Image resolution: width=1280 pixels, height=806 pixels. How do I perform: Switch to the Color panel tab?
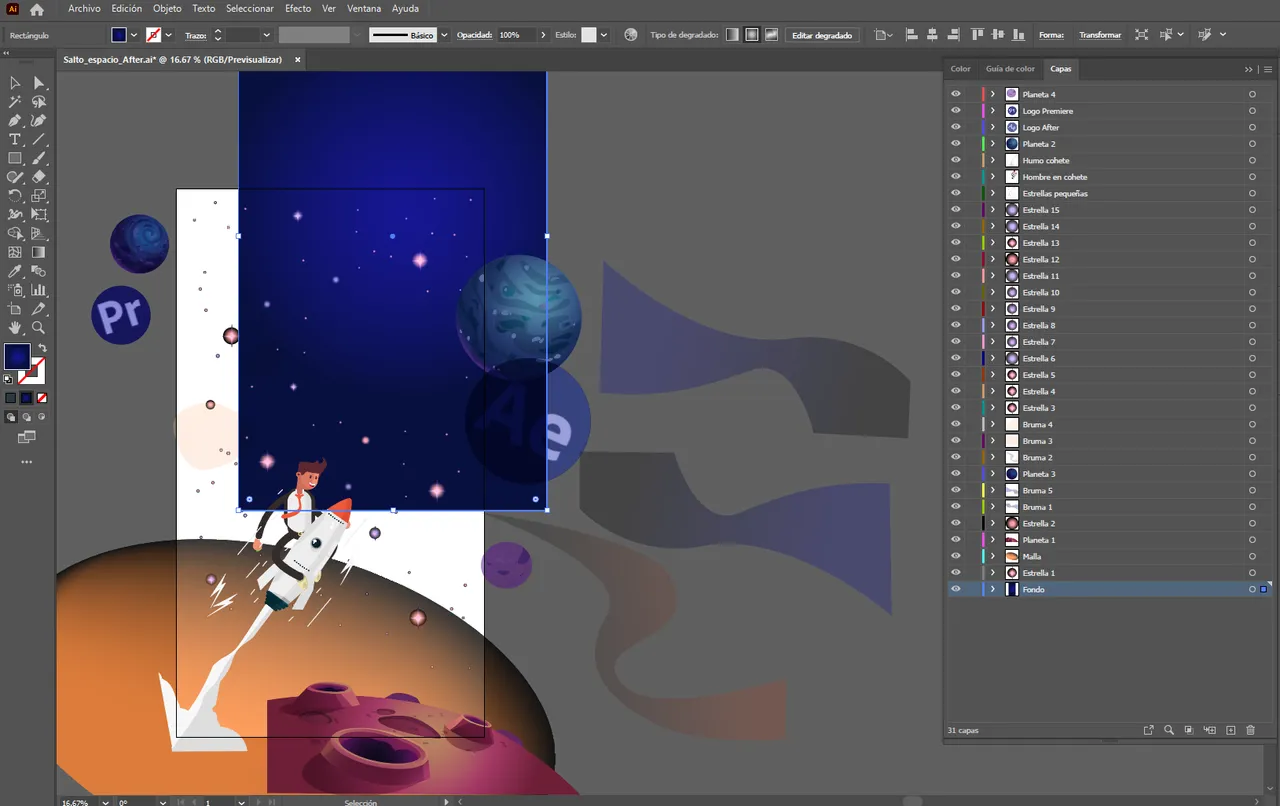click(x=960, y=69)
